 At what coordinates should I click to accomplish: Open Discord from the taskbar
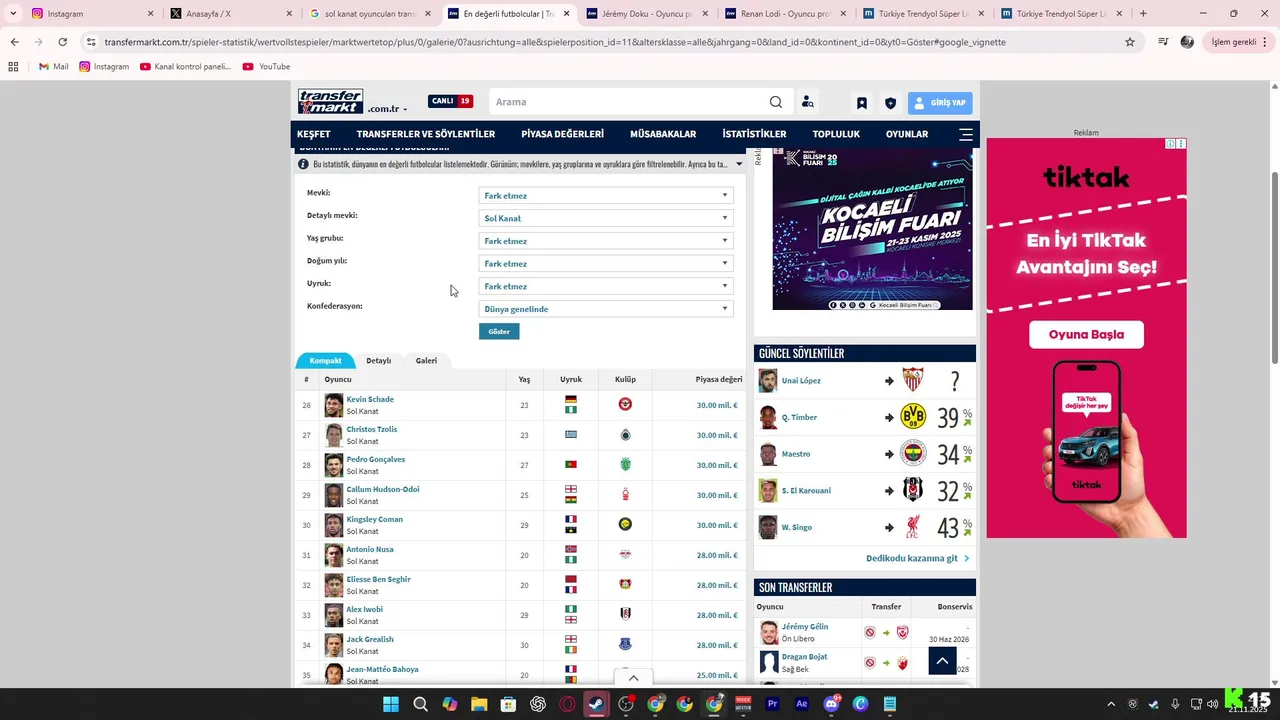click(831, 704)
